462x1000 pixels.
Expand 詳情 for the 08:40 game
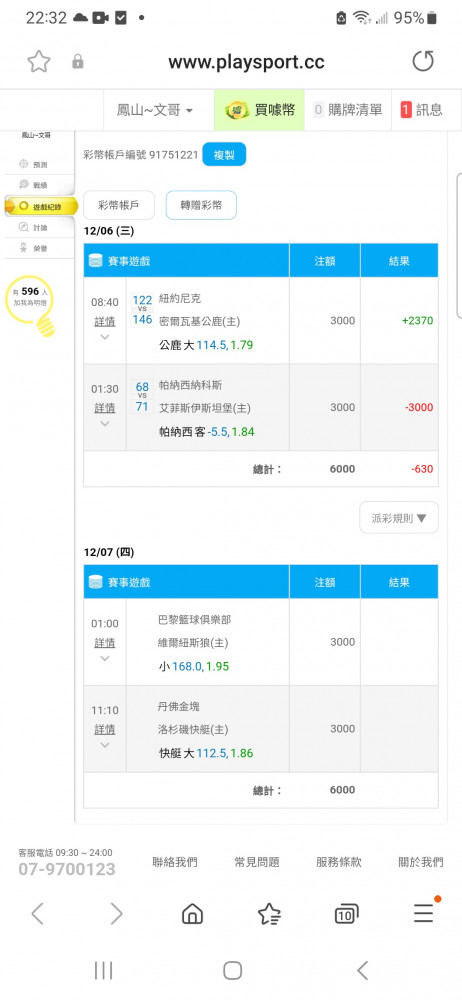pyautogui.click(x=105, y=321)
